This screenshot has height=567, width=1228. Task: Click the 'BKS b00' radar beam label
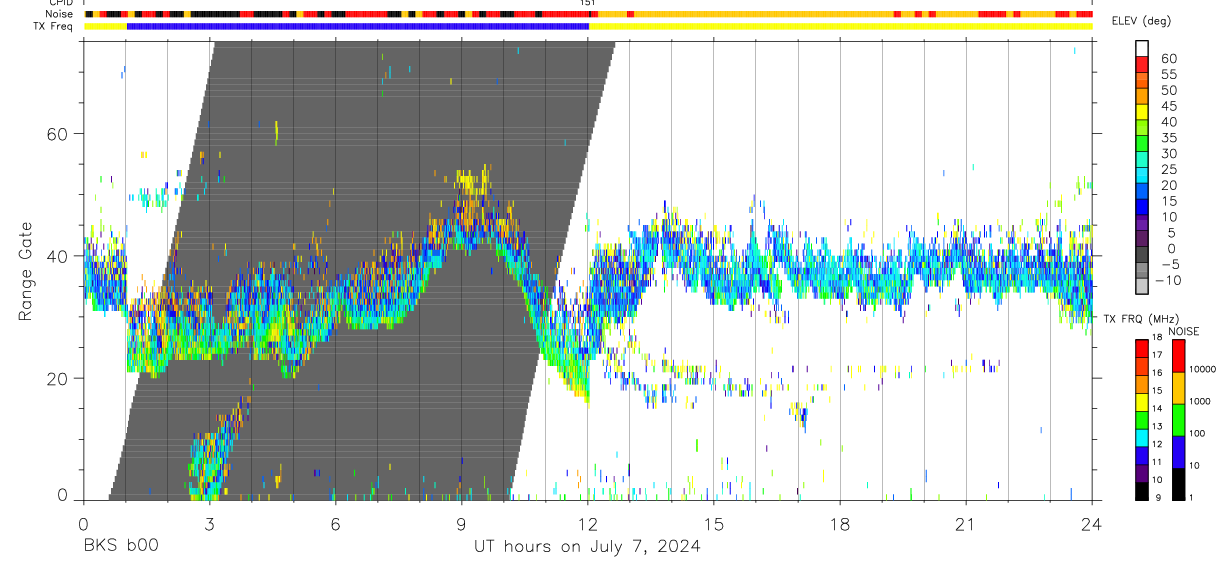[x=121, y=547]
